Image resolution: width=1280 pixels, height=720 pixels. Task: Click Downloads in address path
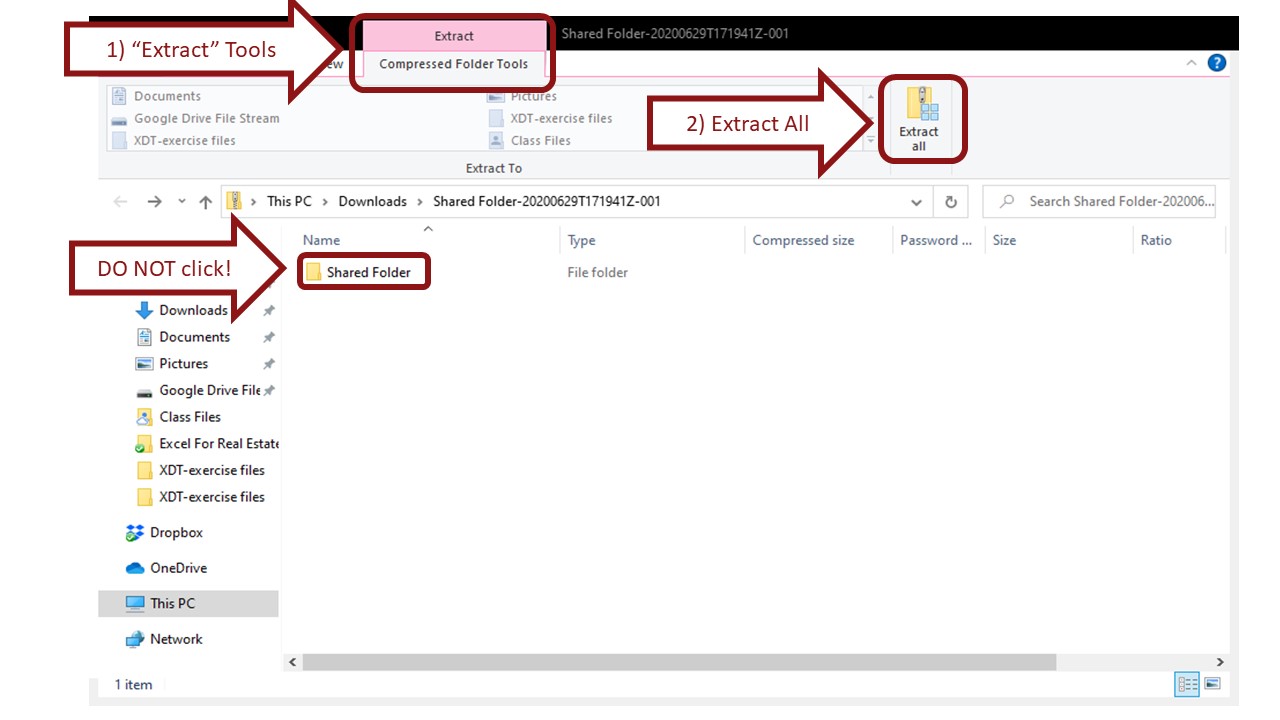coord(373,201)
